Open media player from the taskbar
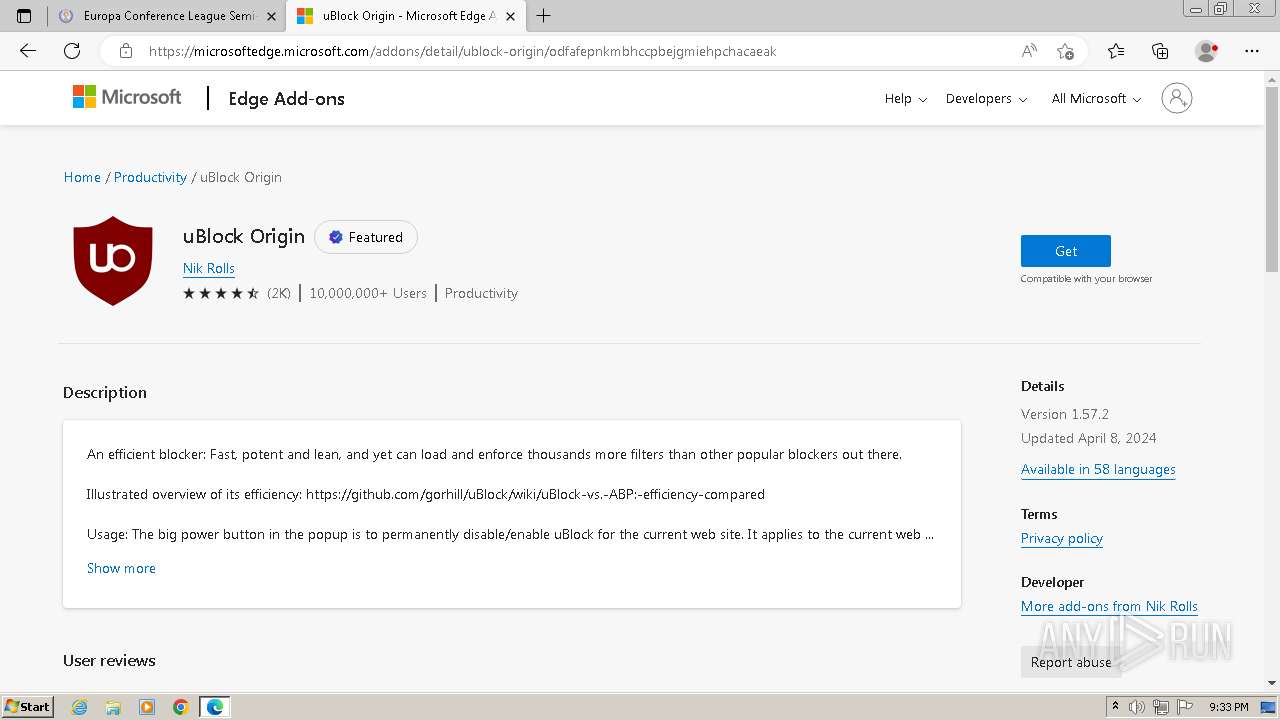Viewport: 1280px width, 720px height. pos(147,707)
